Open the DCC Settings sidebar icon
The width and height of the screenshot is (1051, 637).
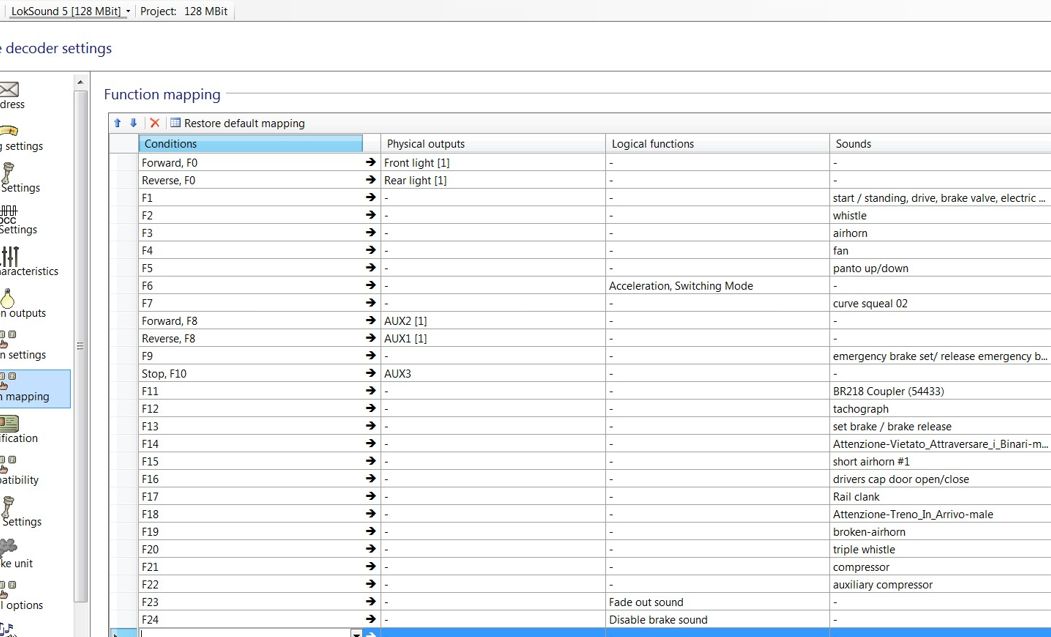9,214
